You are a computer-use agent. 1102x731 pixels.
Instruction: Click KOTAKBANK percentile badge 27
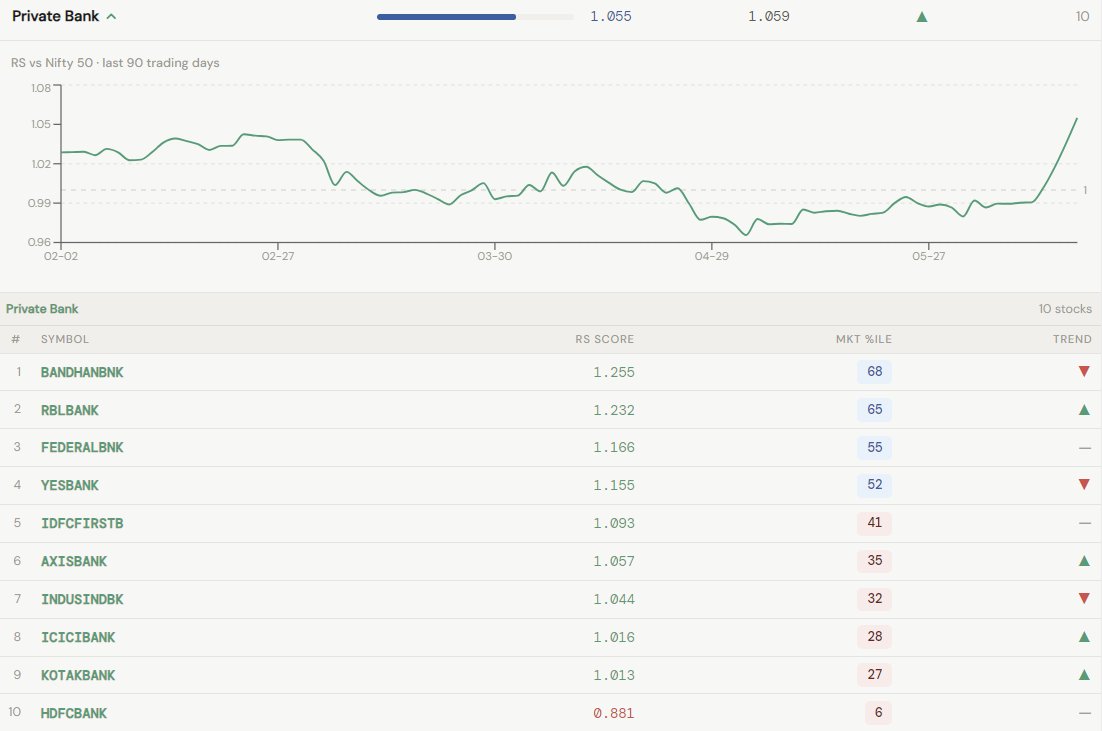pos(874,674)
